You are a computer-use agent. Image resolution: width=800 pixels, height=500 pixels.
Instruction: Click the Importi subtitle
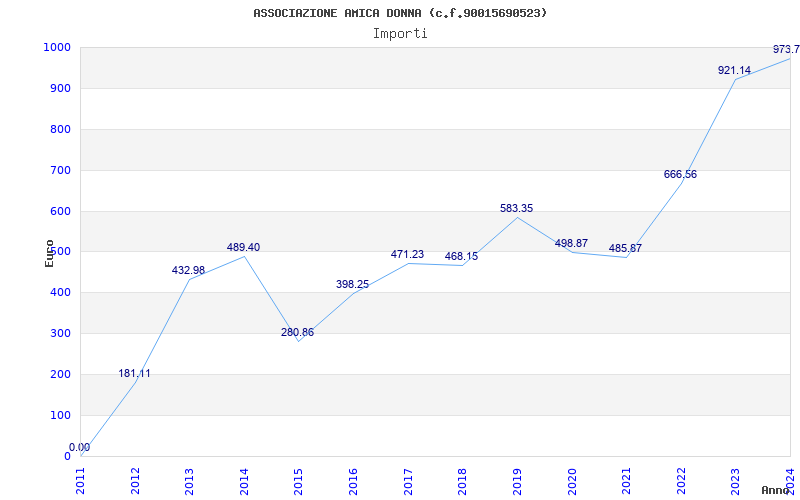400,34
